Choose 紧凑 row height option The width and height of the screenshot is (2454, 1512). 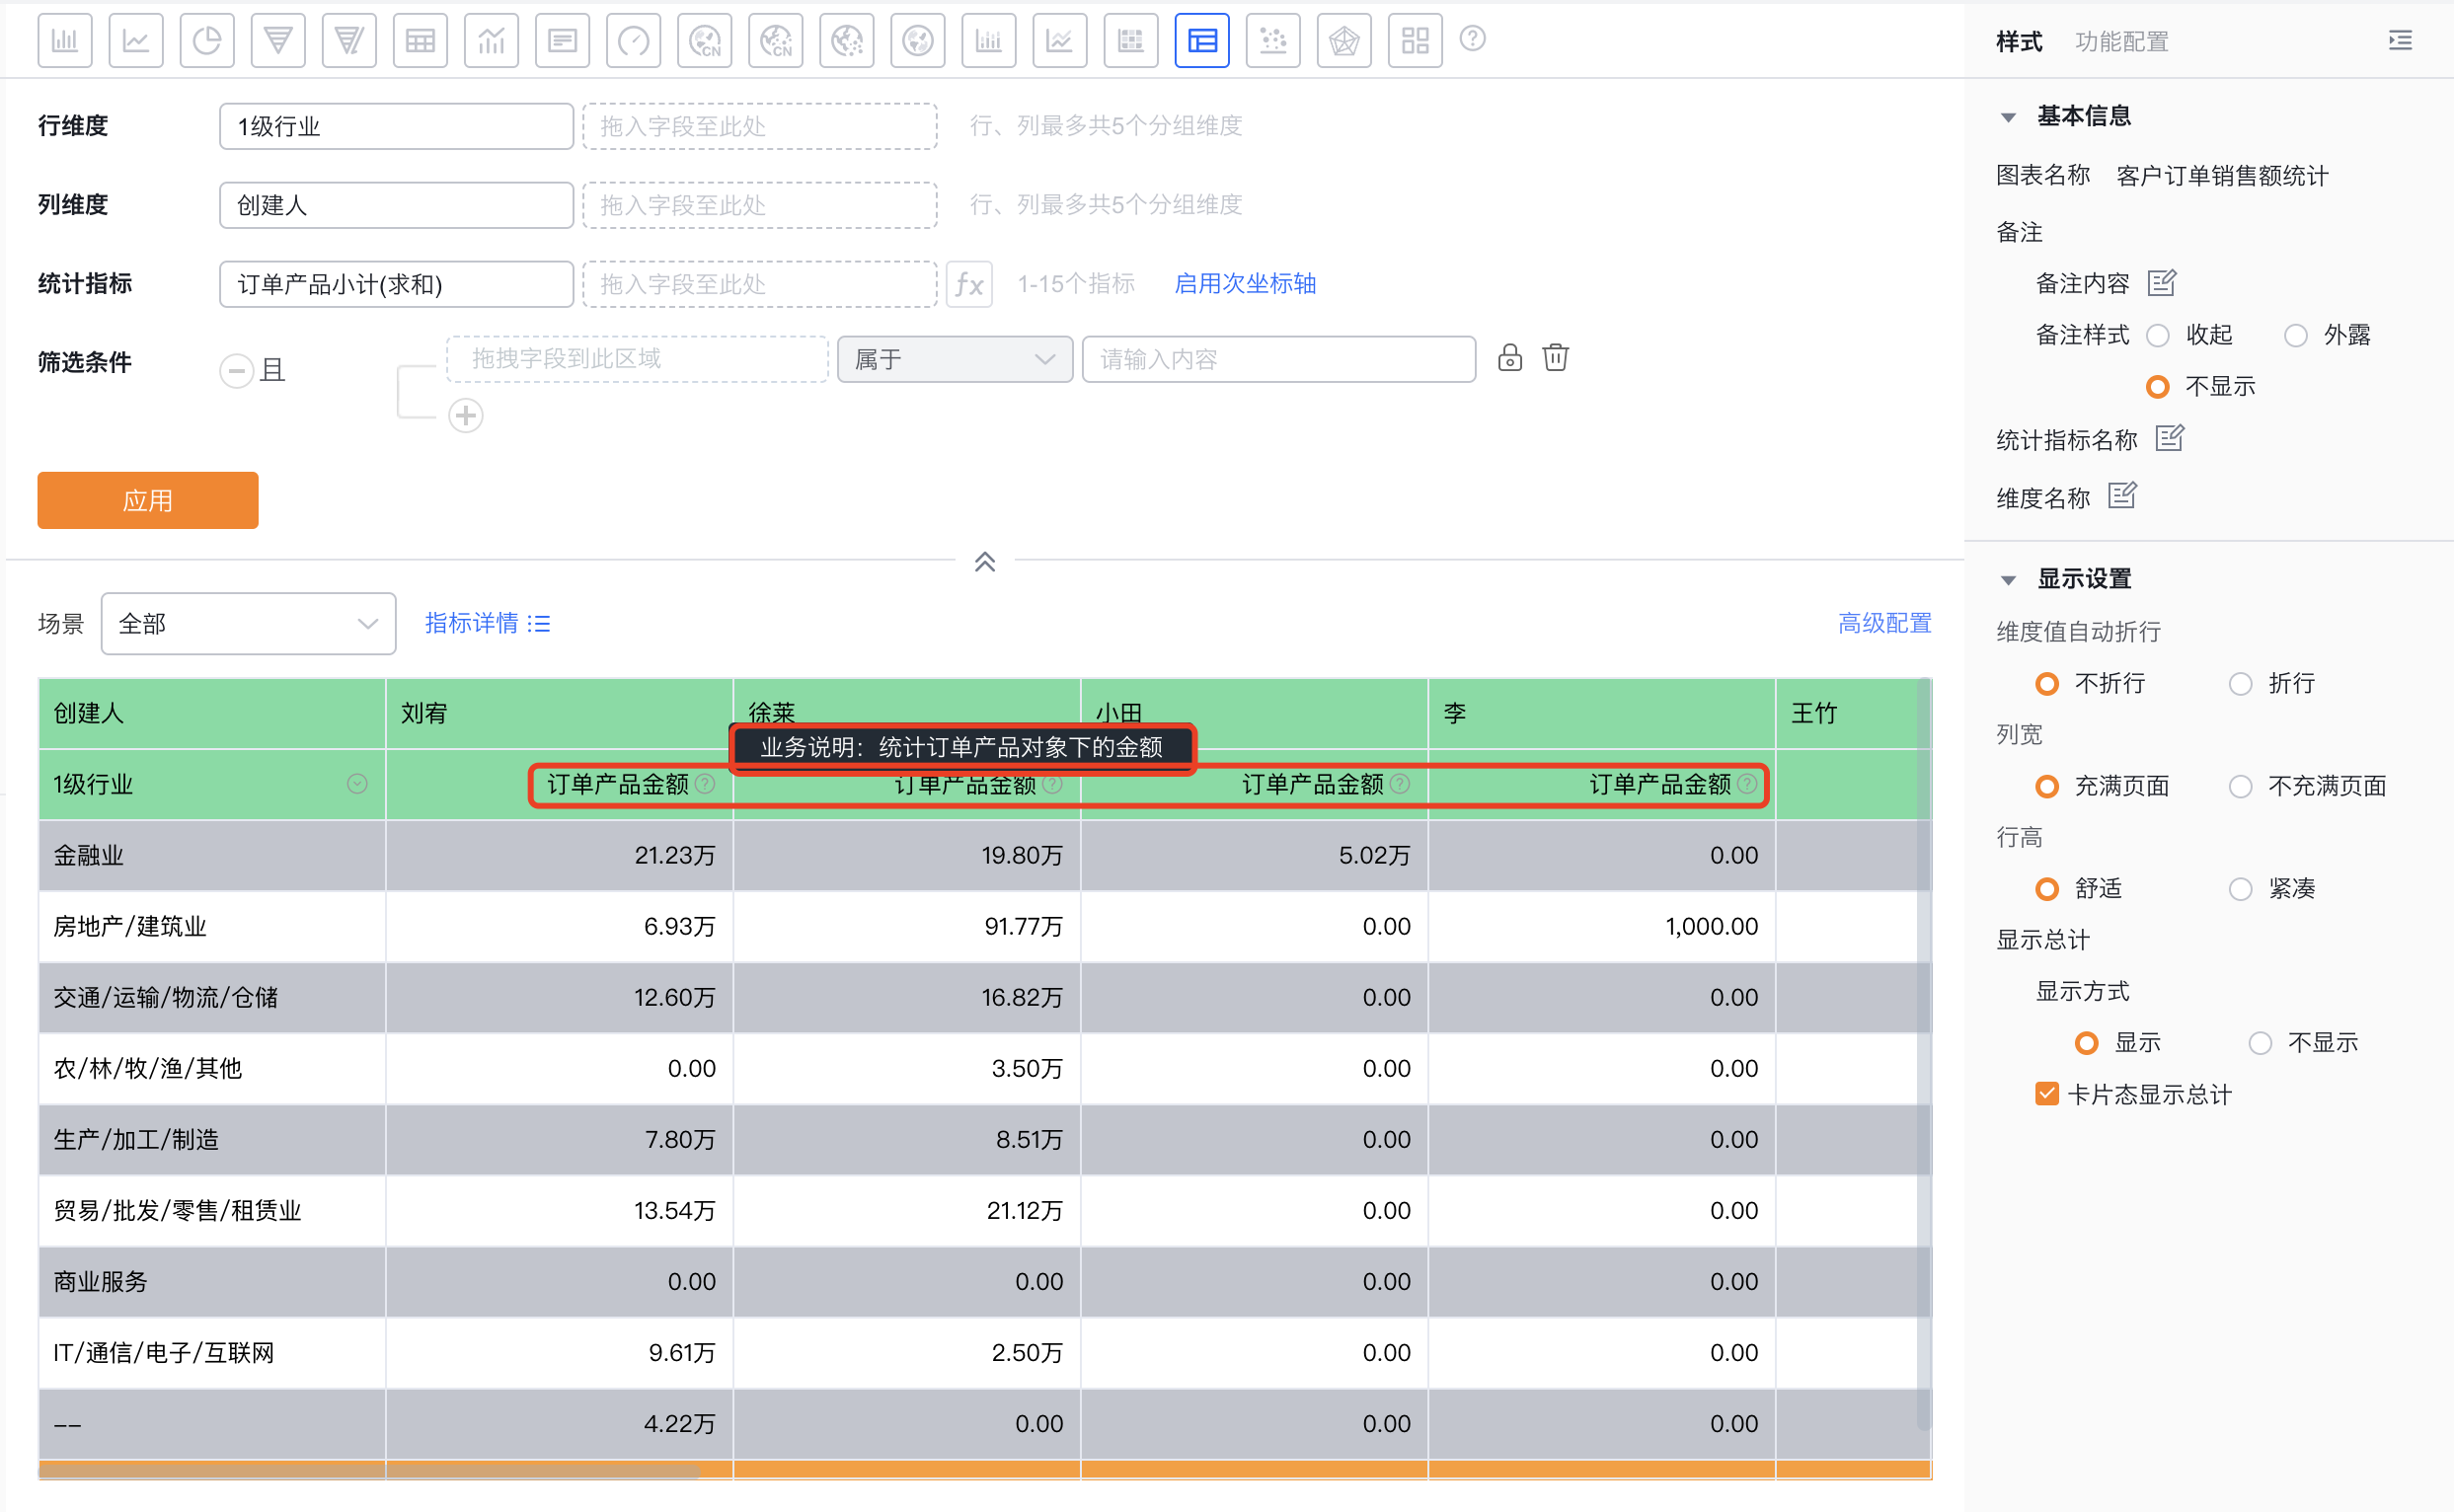tap(2241, 889)
